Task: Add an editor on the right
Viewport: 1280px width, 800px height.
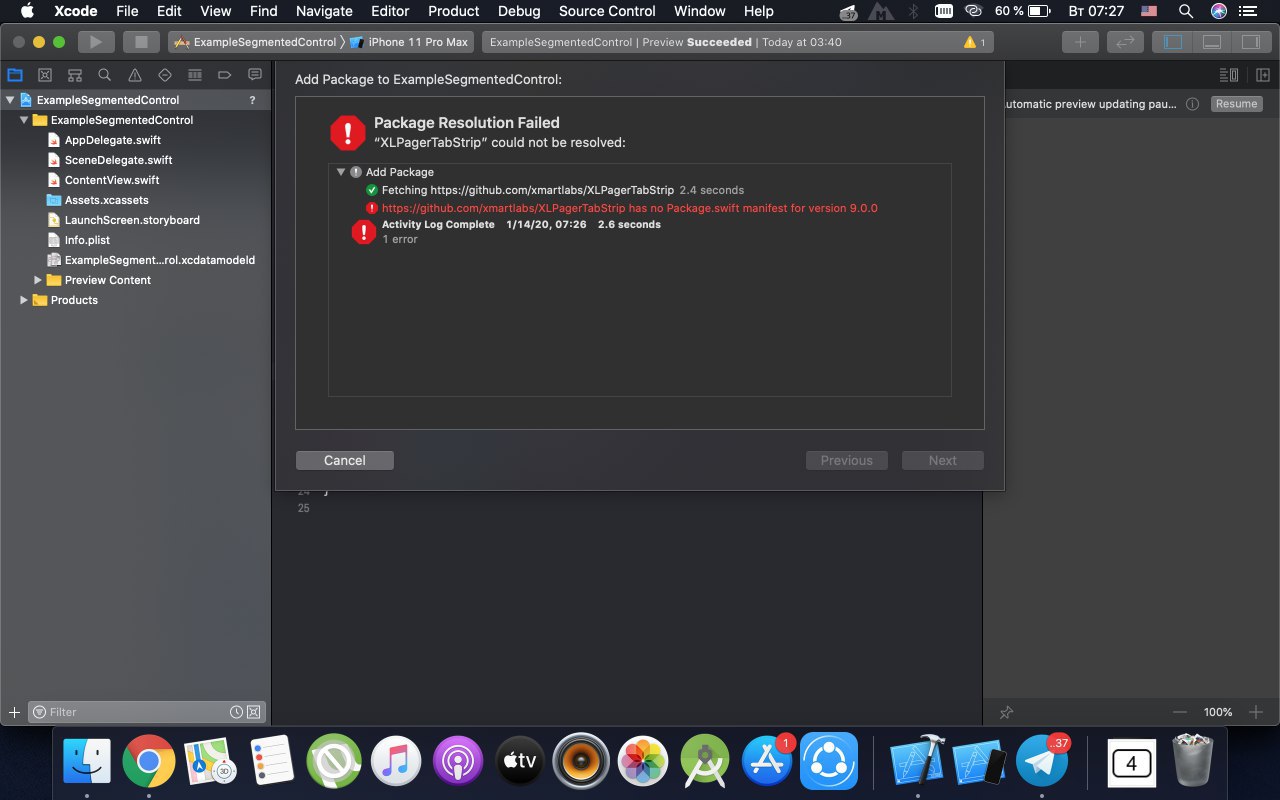Action: (x=1263, y=75)
